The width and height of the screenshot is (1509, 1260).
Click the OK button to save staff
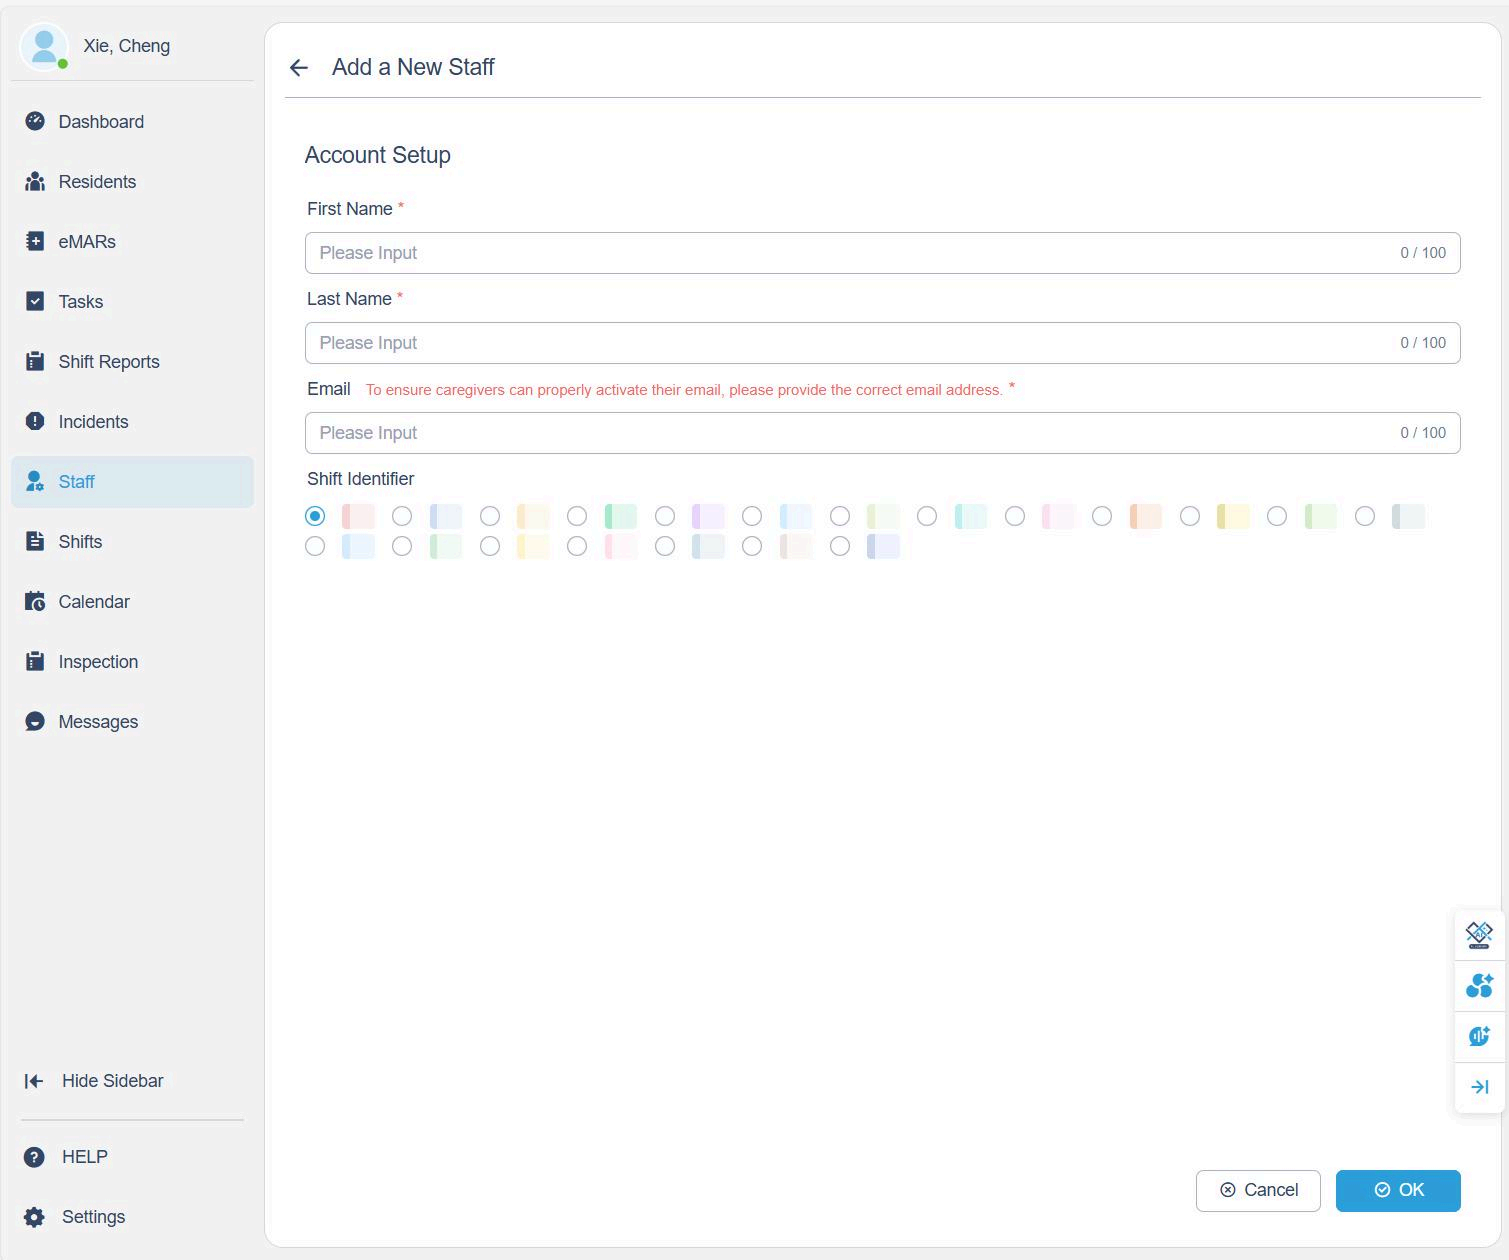click(1397, 1190)
